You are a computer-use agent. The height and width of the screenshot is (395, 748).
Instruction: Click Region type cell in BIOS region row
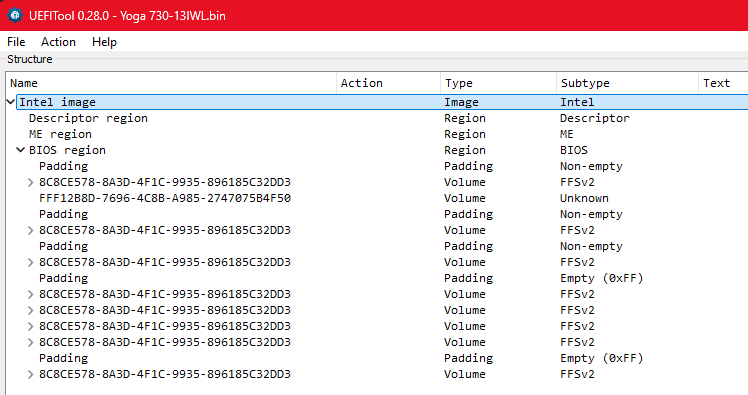[465, 150]
